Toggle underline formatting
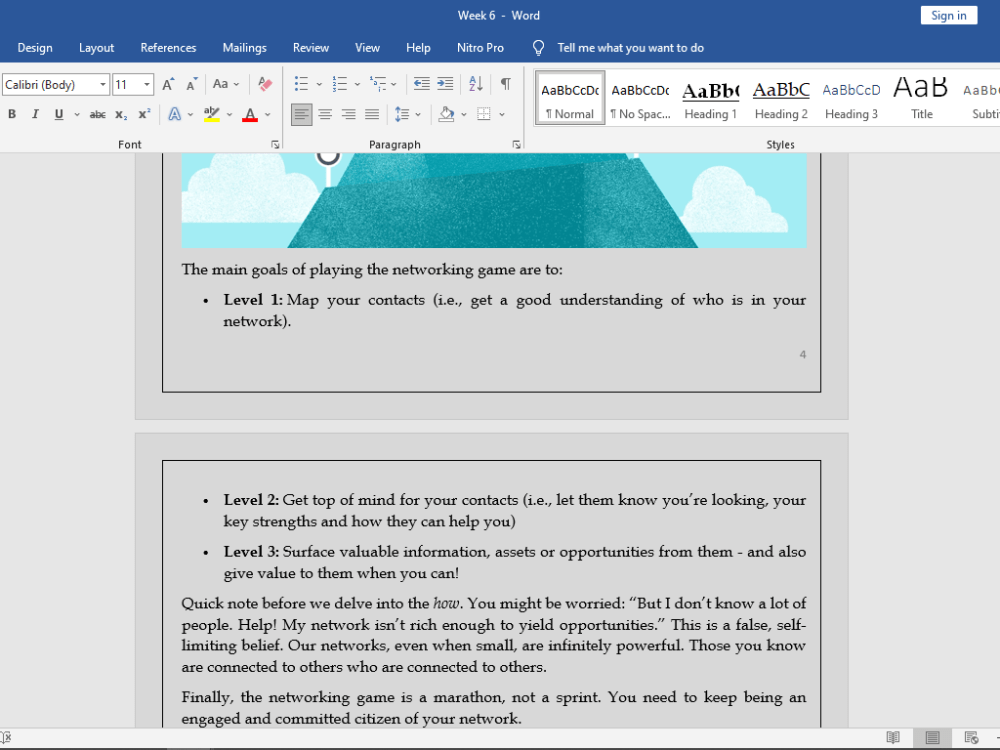 [x=59, y=114]
